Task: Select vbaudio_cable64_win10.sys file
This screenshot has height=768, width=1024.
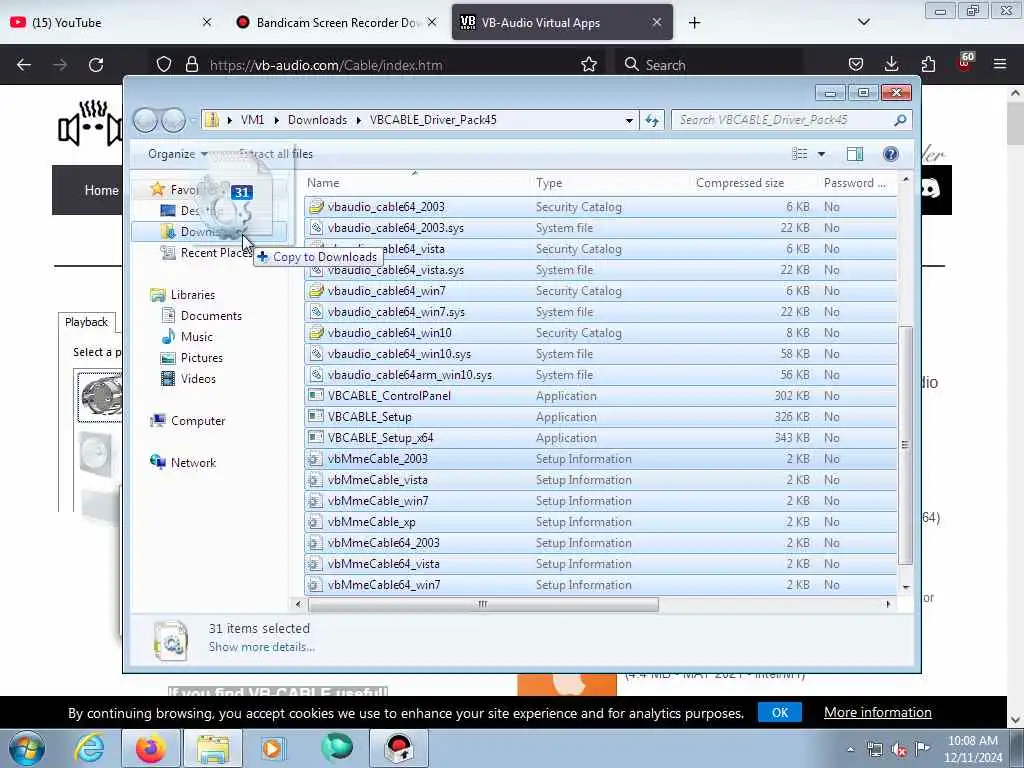Action: pyautogui.click(x=600, y=354)
